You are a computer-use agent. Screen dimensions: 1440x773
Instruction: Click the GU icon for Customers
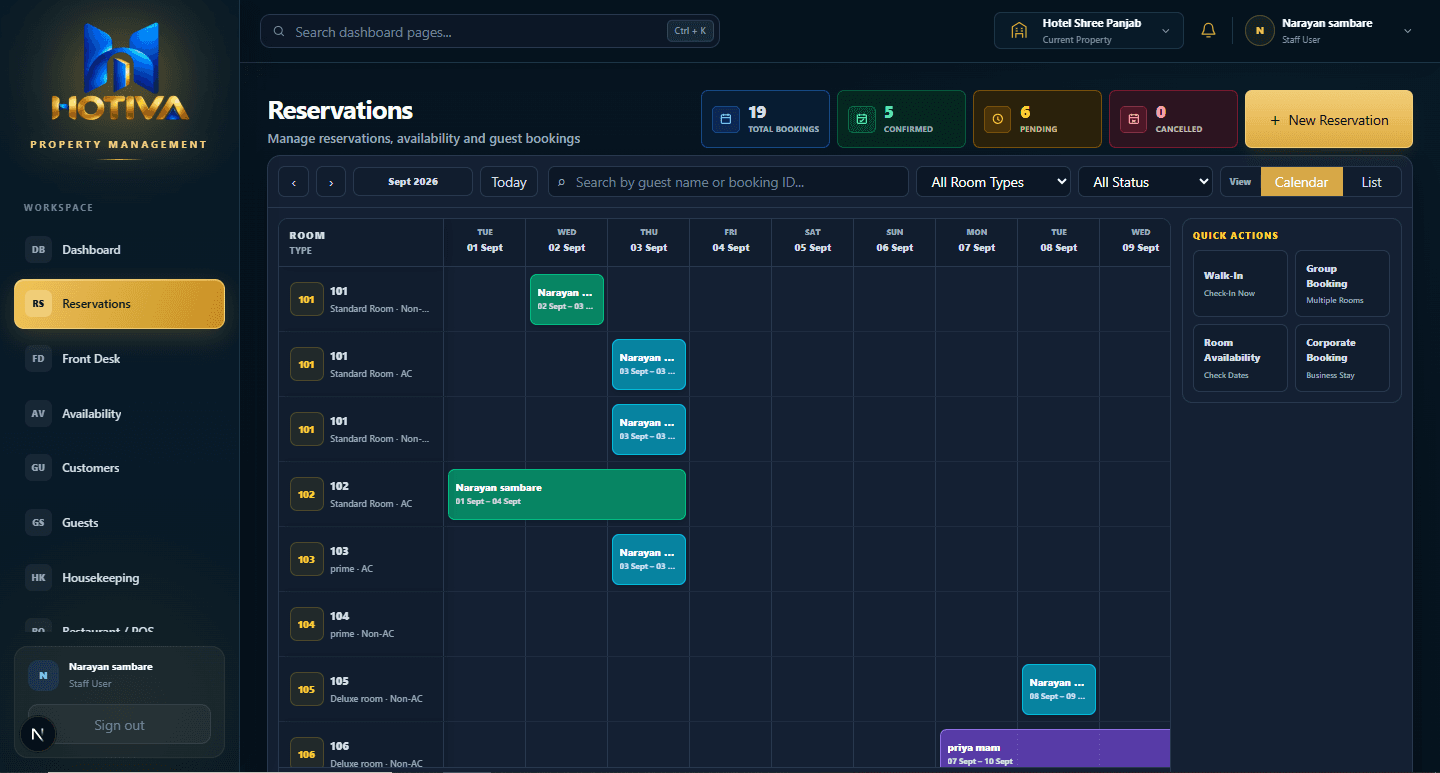pyautogui.click(x=38, y=468)
